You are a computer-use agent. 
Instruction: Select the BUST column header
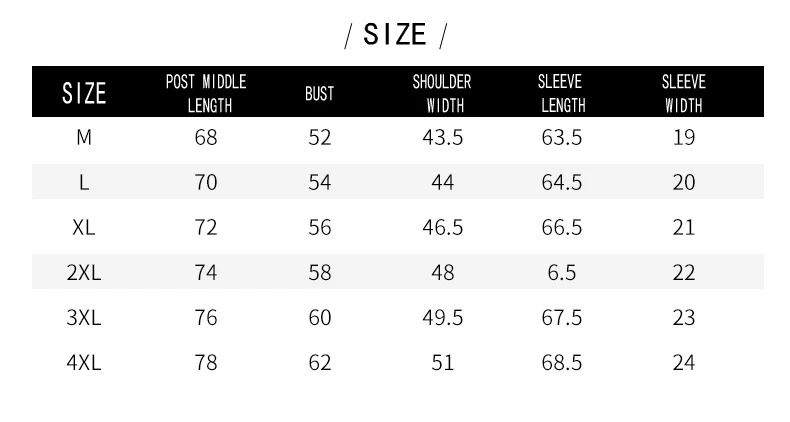coord(319,94)
